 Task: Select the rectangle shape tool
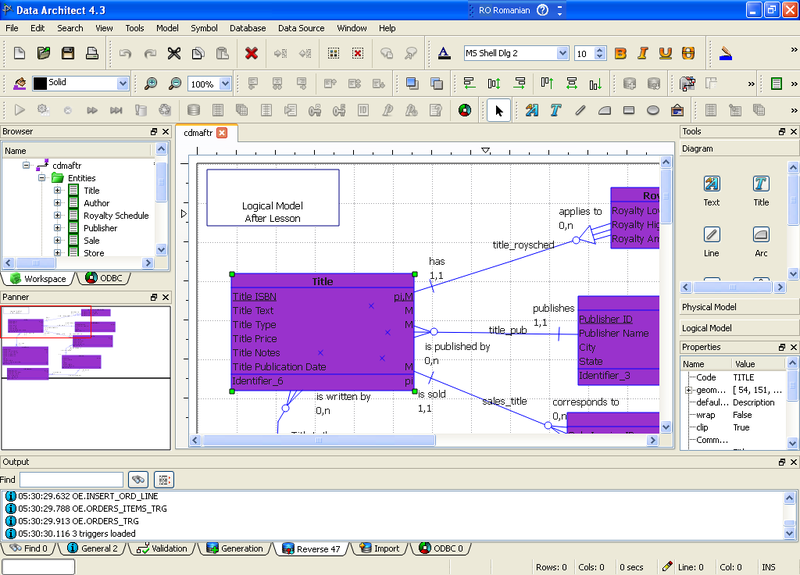pyautogui.click(x=629, y=110)
